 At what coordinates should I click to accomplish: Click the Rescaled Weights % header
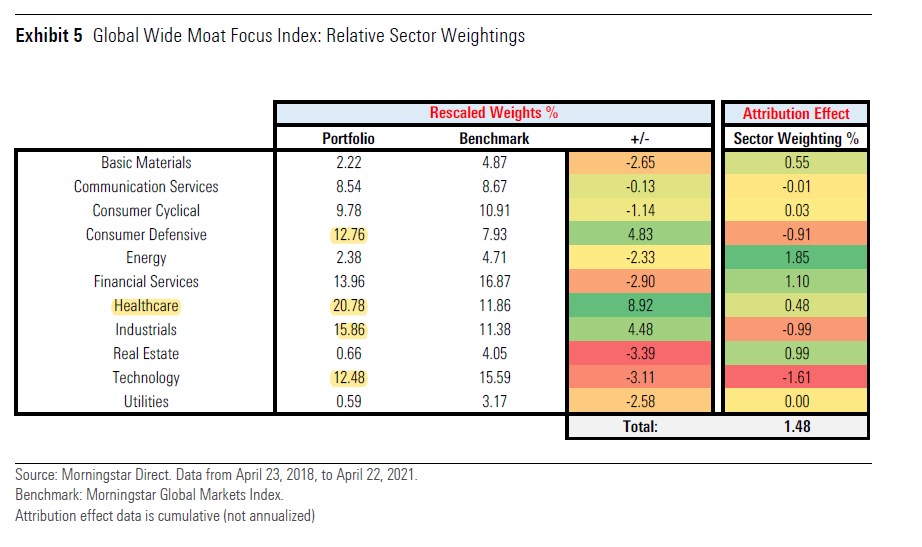coord(493,113)
